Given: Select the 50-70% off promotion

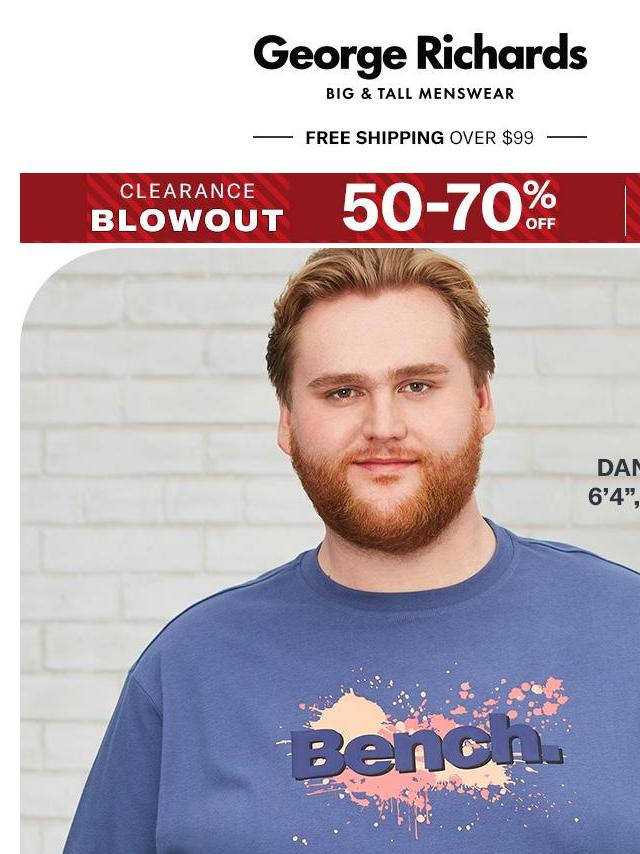Looking at the screenshot, I should (x=449, y=207).
